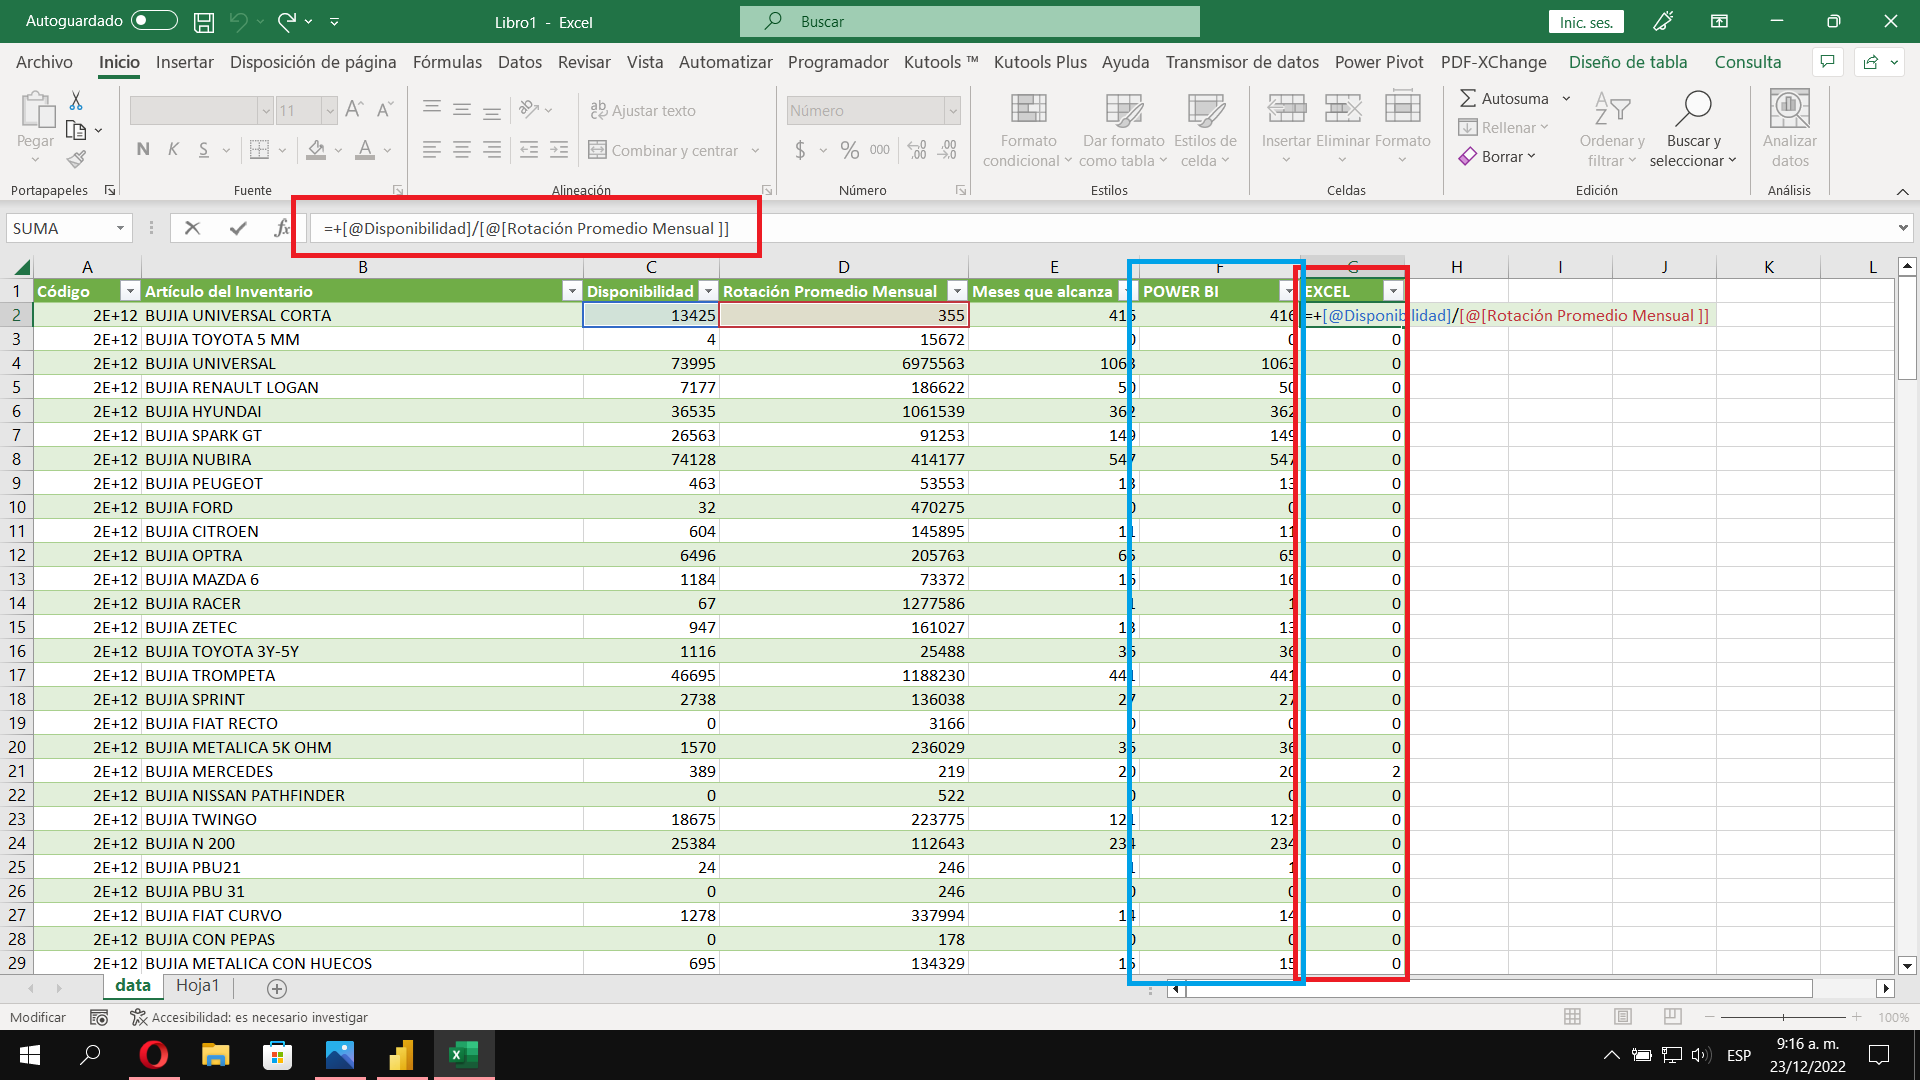Open the insert function fx icon
Image resolution: width=1920 pixels, height=1080 pixels.
pos(282,229)
